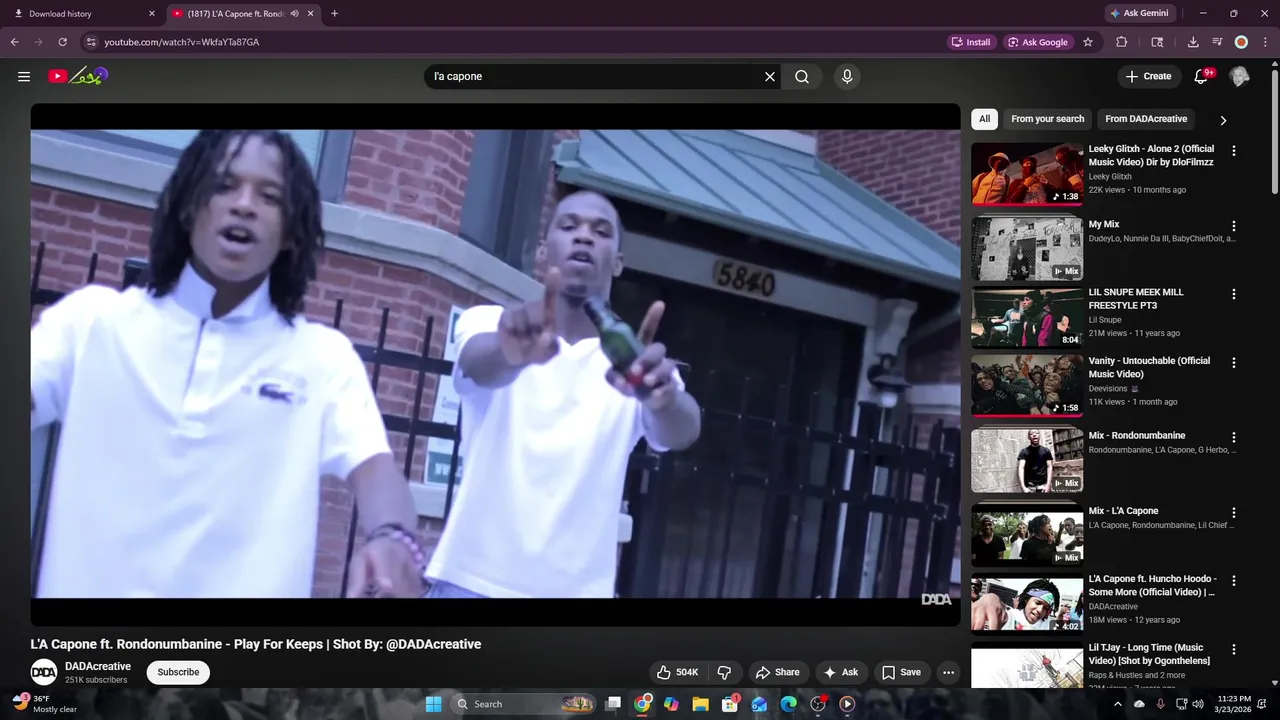1280x720 pixels.
Task: Dislike the video with thumbs down
Action: pos(725,672)
